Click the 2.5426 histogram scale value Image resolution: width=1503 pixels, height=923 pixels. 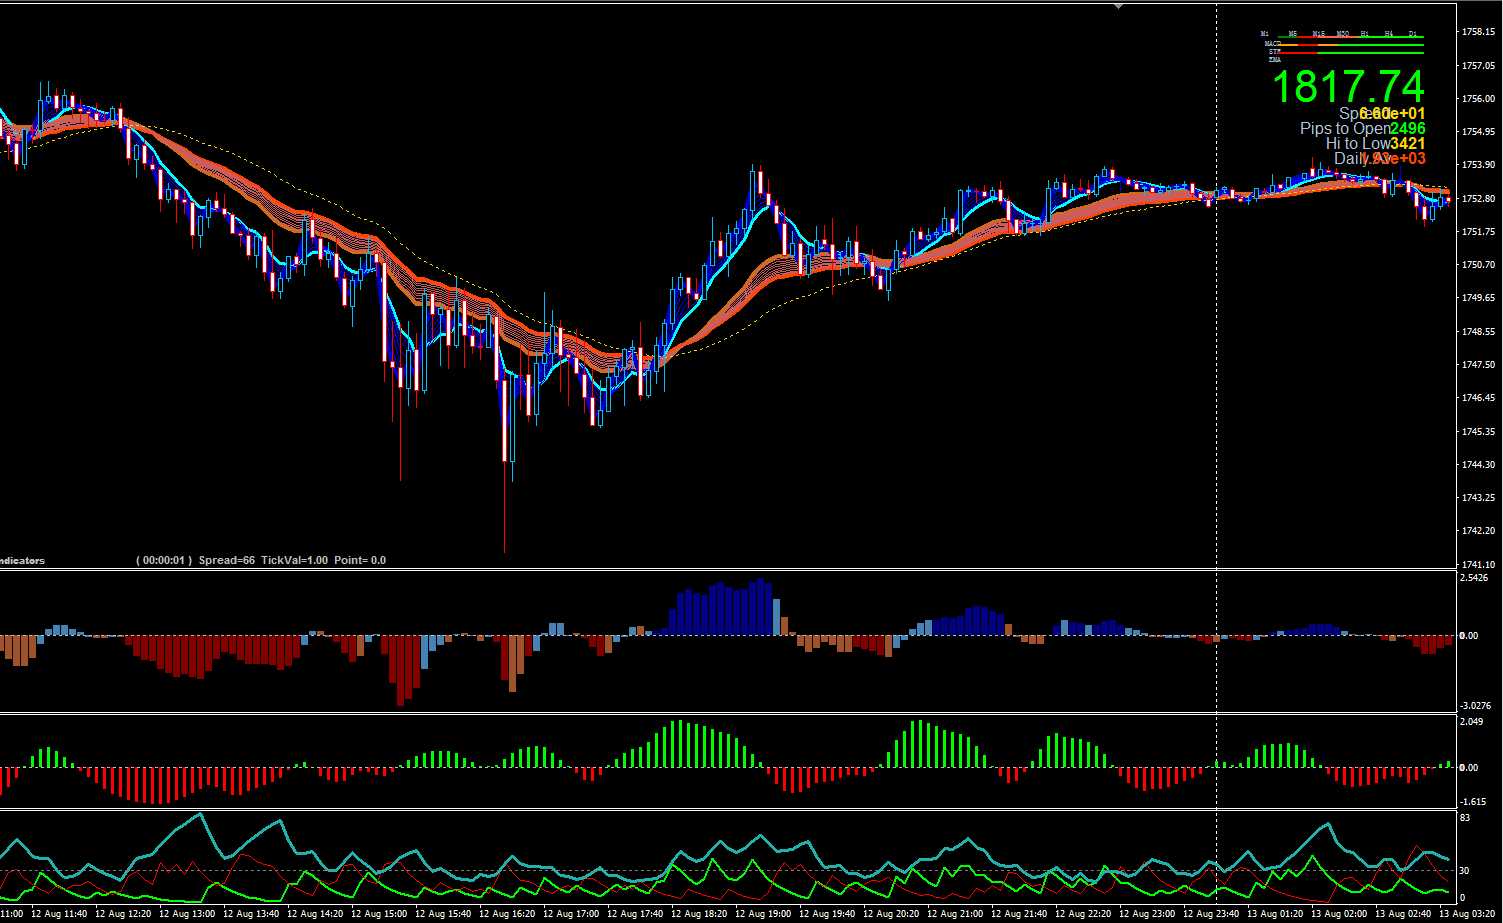(x=1475, y=578)
